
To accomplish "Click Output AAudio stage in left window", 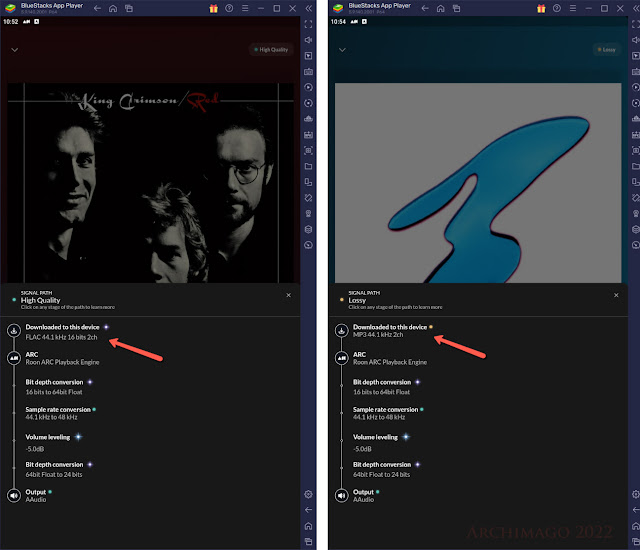I will 38,495.
